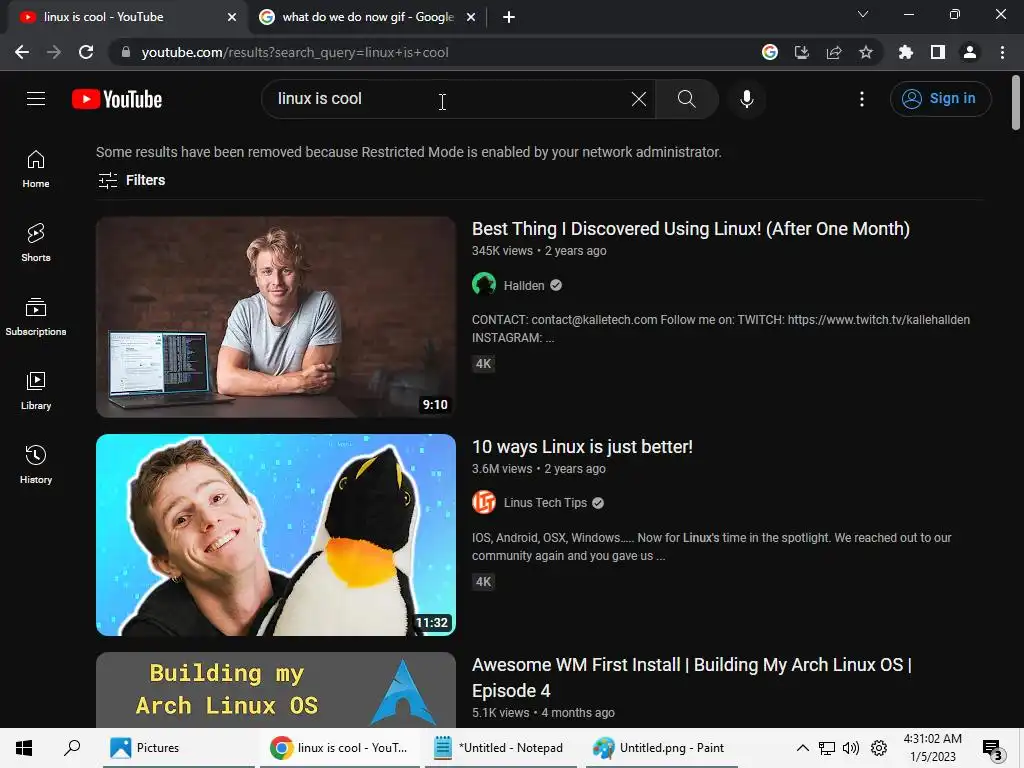The image size is (1024, 768).
Task: Switch to Pictures window in taskbar
Action: click(178, 748)
